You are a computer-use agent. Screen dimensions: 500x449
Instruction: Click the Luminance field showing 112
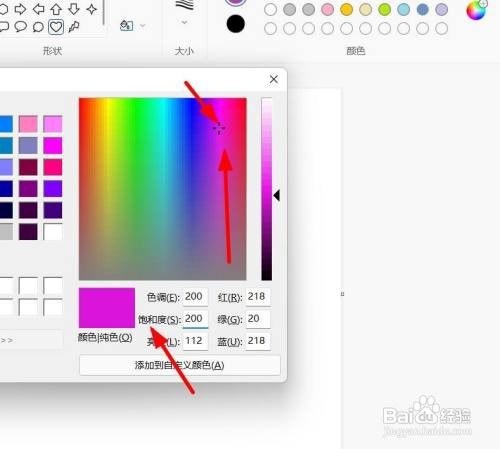pyautogui.click(x=195, y=341)
